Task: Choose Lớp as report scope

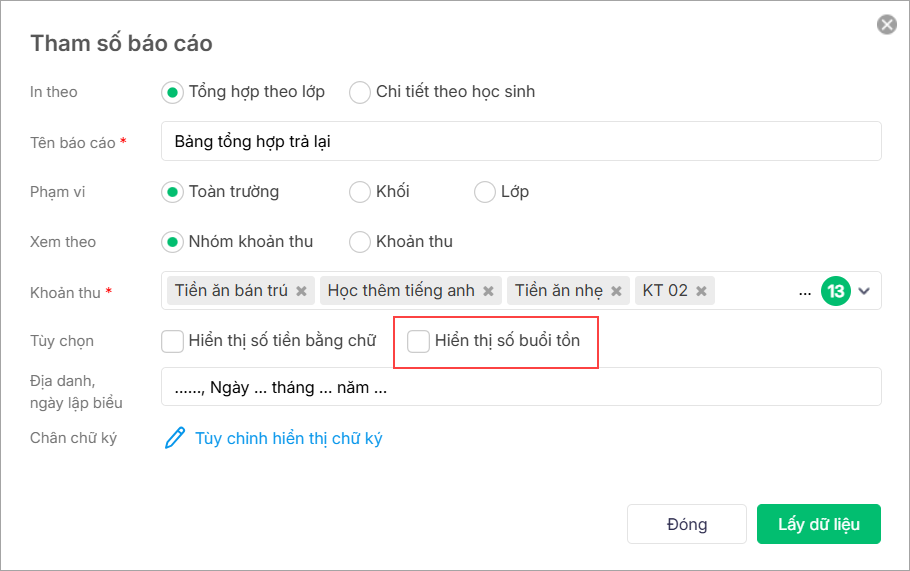Action: (485, 191)
